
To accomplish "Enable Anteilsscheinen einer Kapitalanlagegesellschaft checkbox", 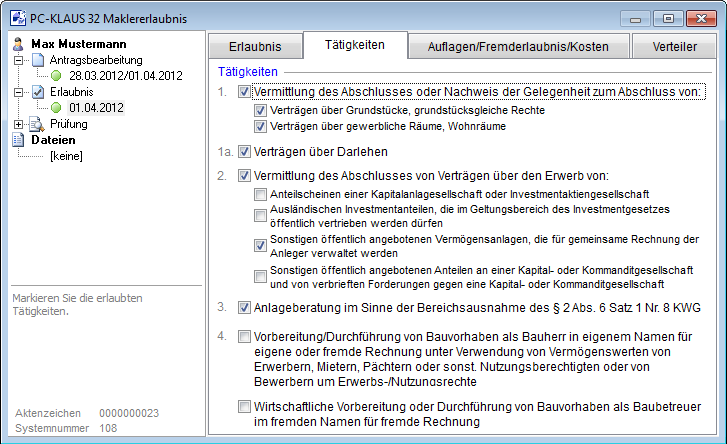I will click(260, 193).
